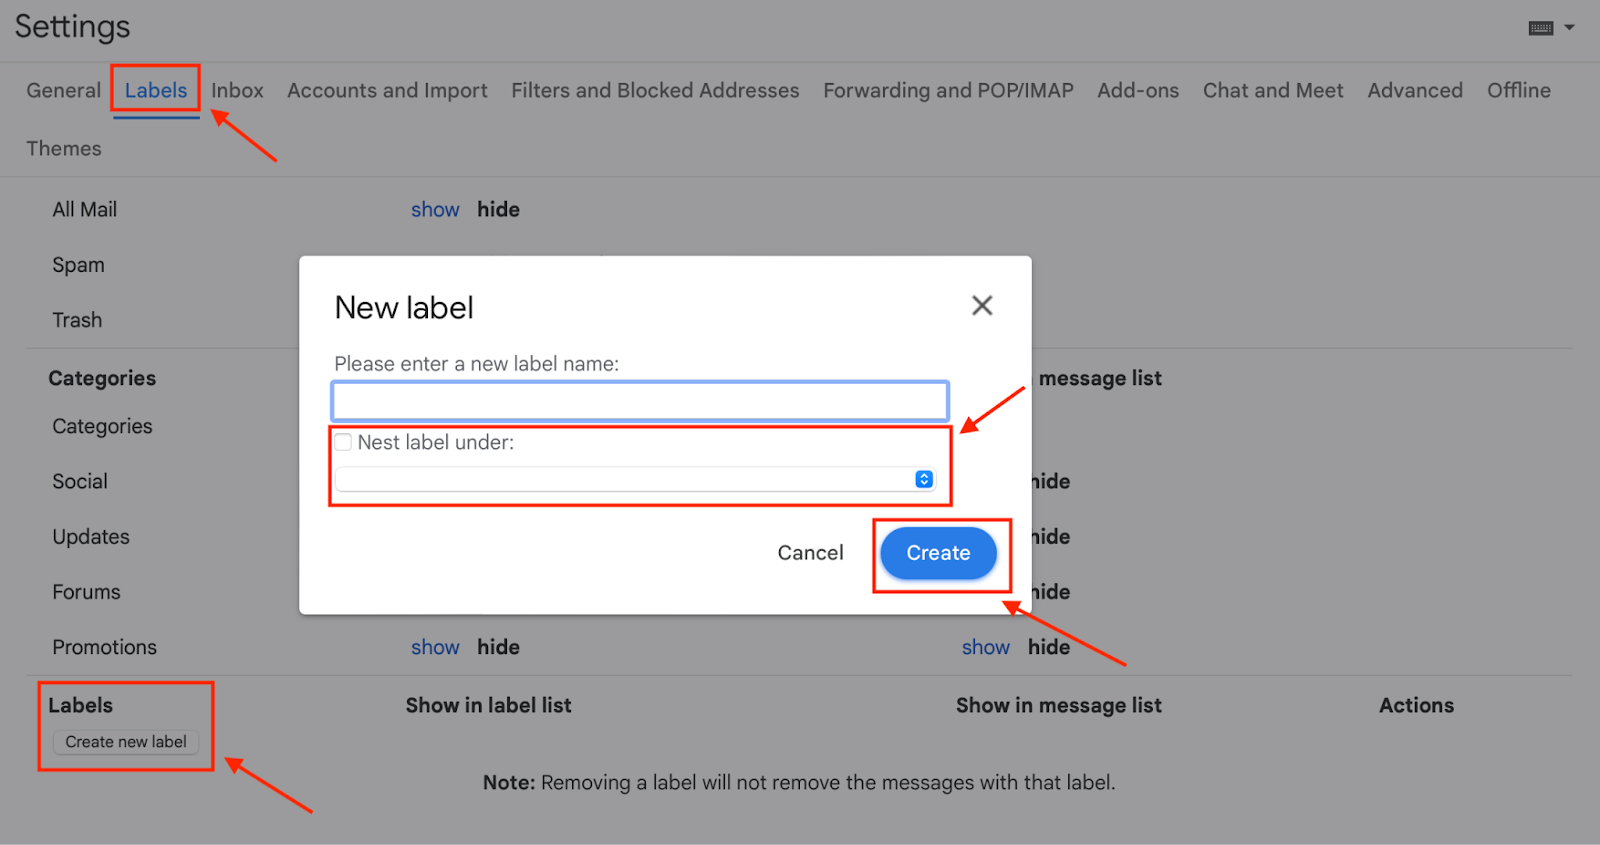
Task: Show All Mail in label list
Action: pyautogui.click(x=434, y=209)
